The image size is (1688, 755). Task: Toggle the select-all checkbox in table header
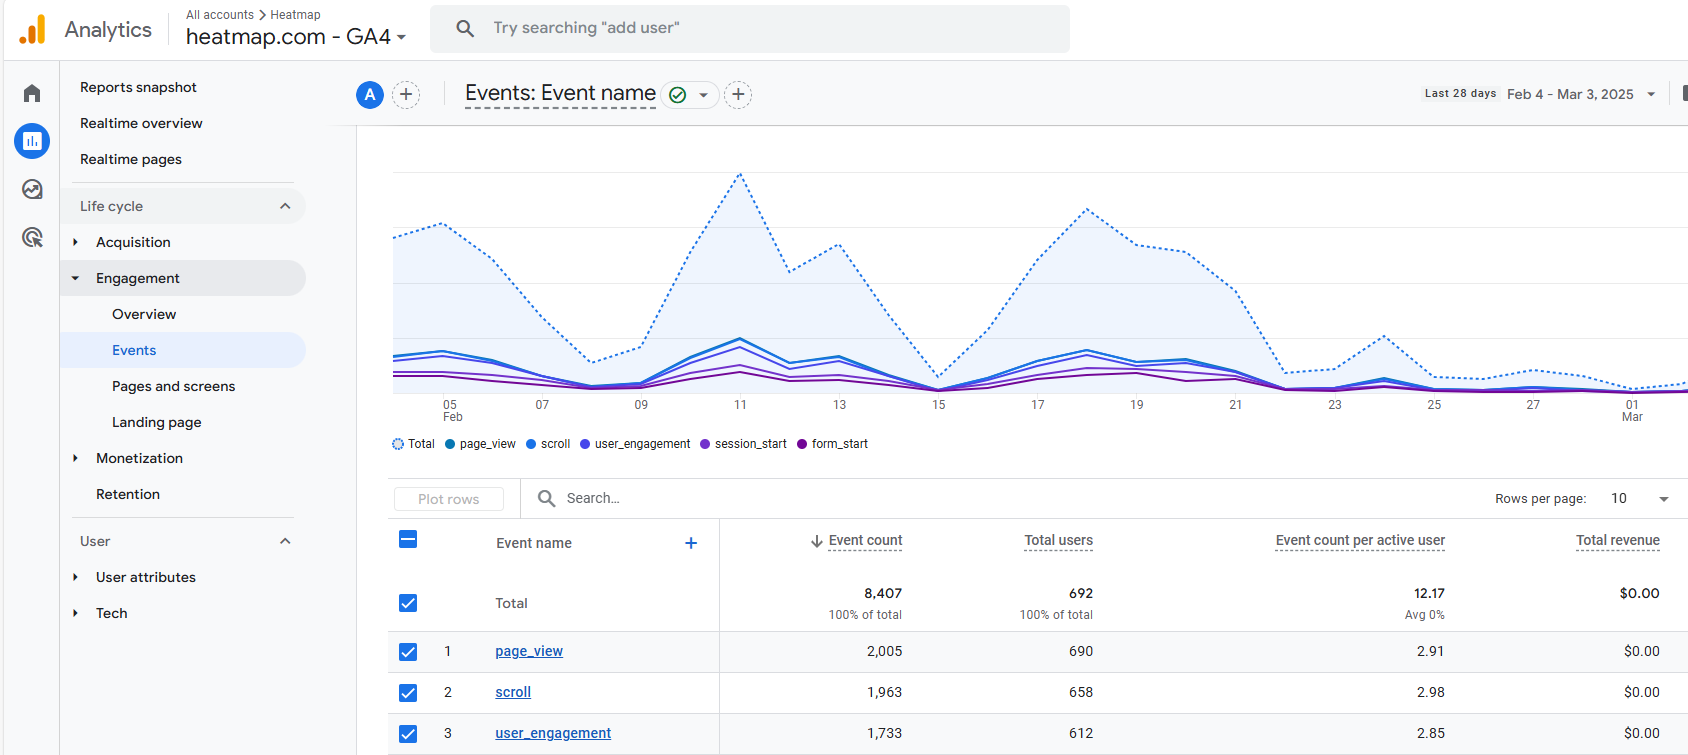[408, 539]
